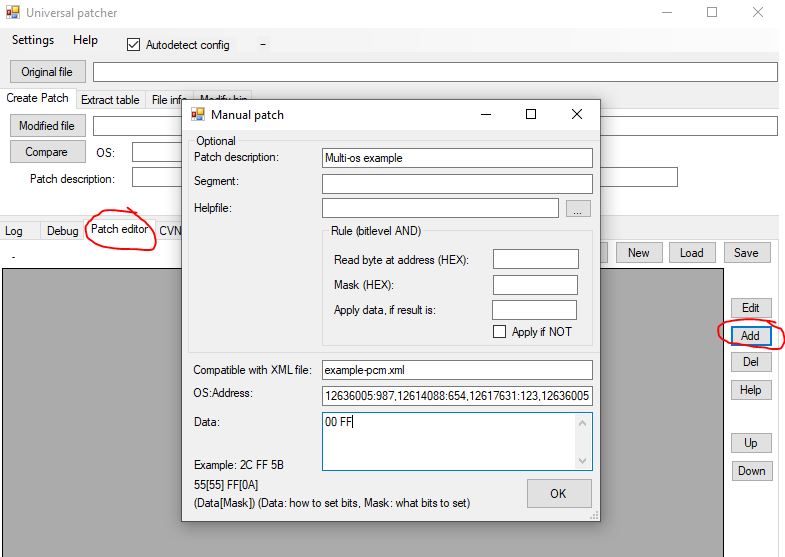Open the Help menu

point(85,40)
